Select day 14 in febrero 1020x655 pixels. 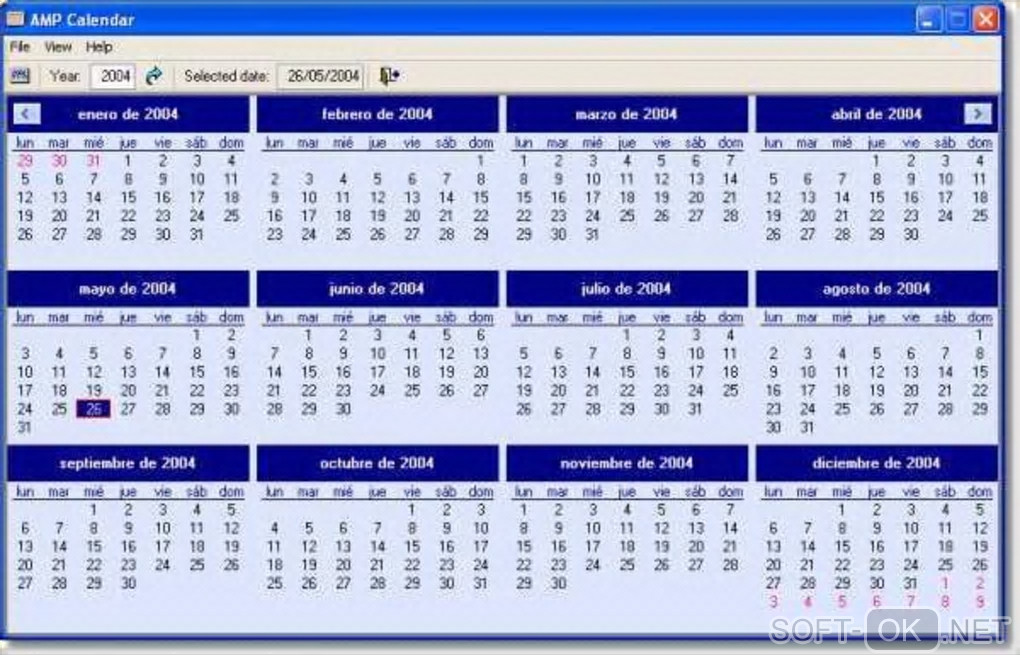pos(446,197)
